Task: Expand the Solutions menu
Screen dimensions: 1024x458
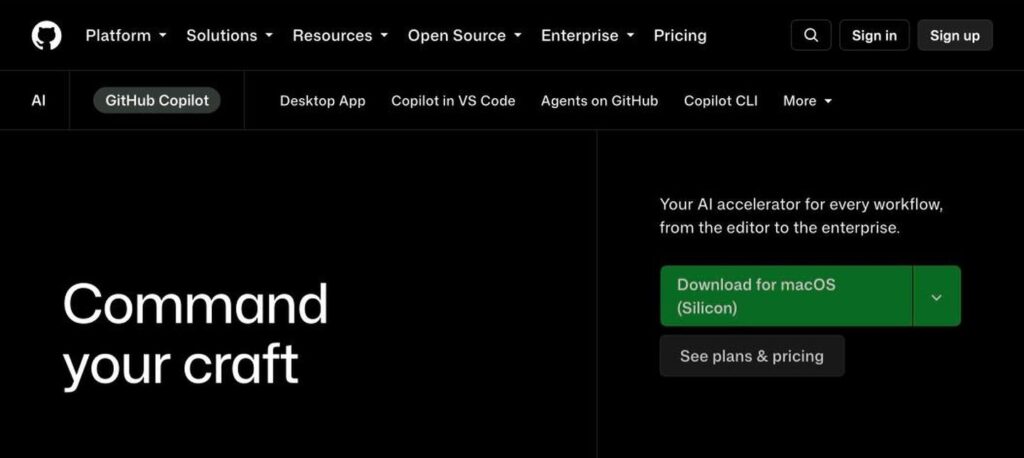Action: point(229,35)
